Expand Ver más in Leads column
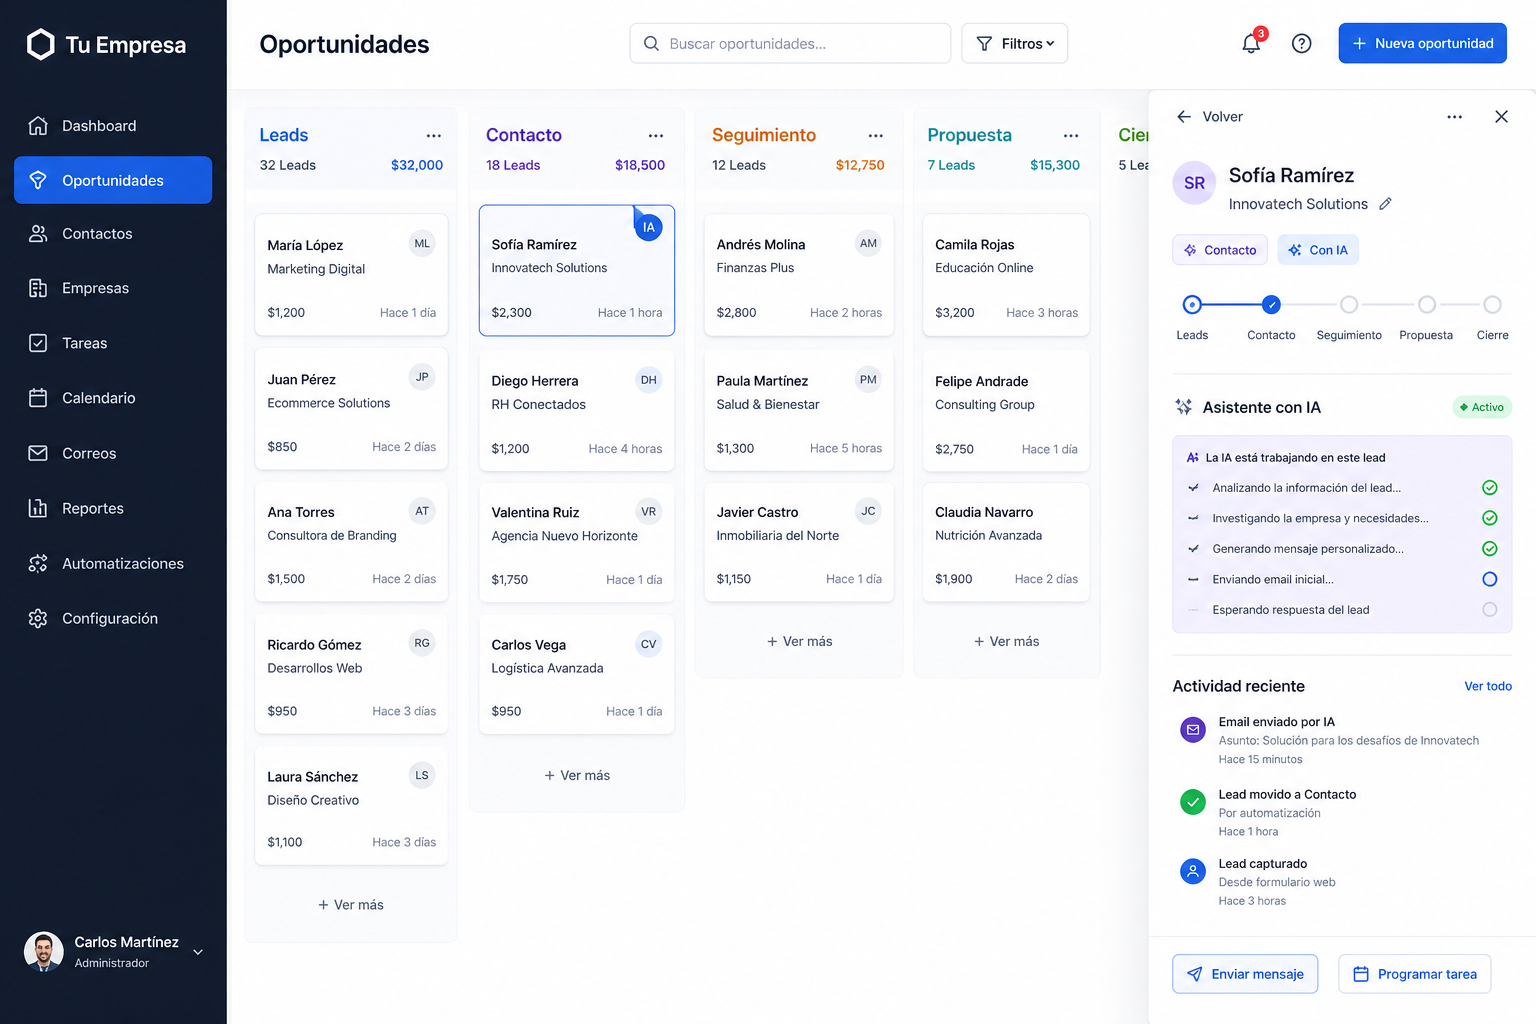Image resolution: width=1536 pixels, height=1024 pixels. [351, 905]
